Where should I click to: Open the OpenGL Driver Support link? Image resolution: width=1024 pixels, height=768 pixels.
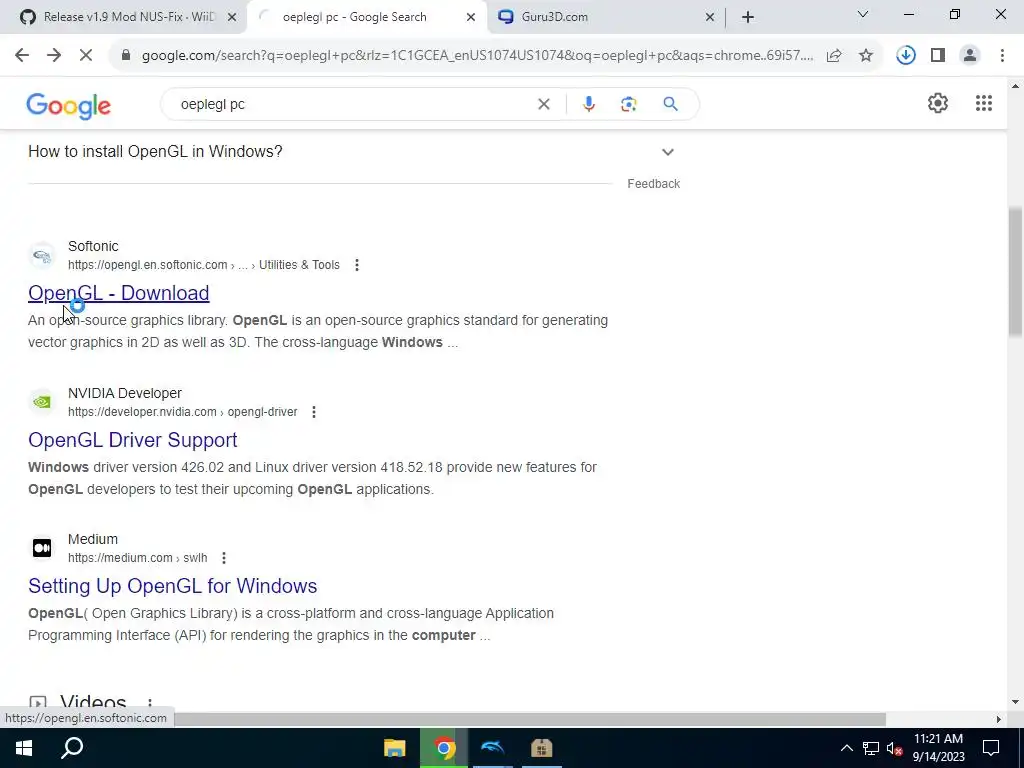coord(133,440)
